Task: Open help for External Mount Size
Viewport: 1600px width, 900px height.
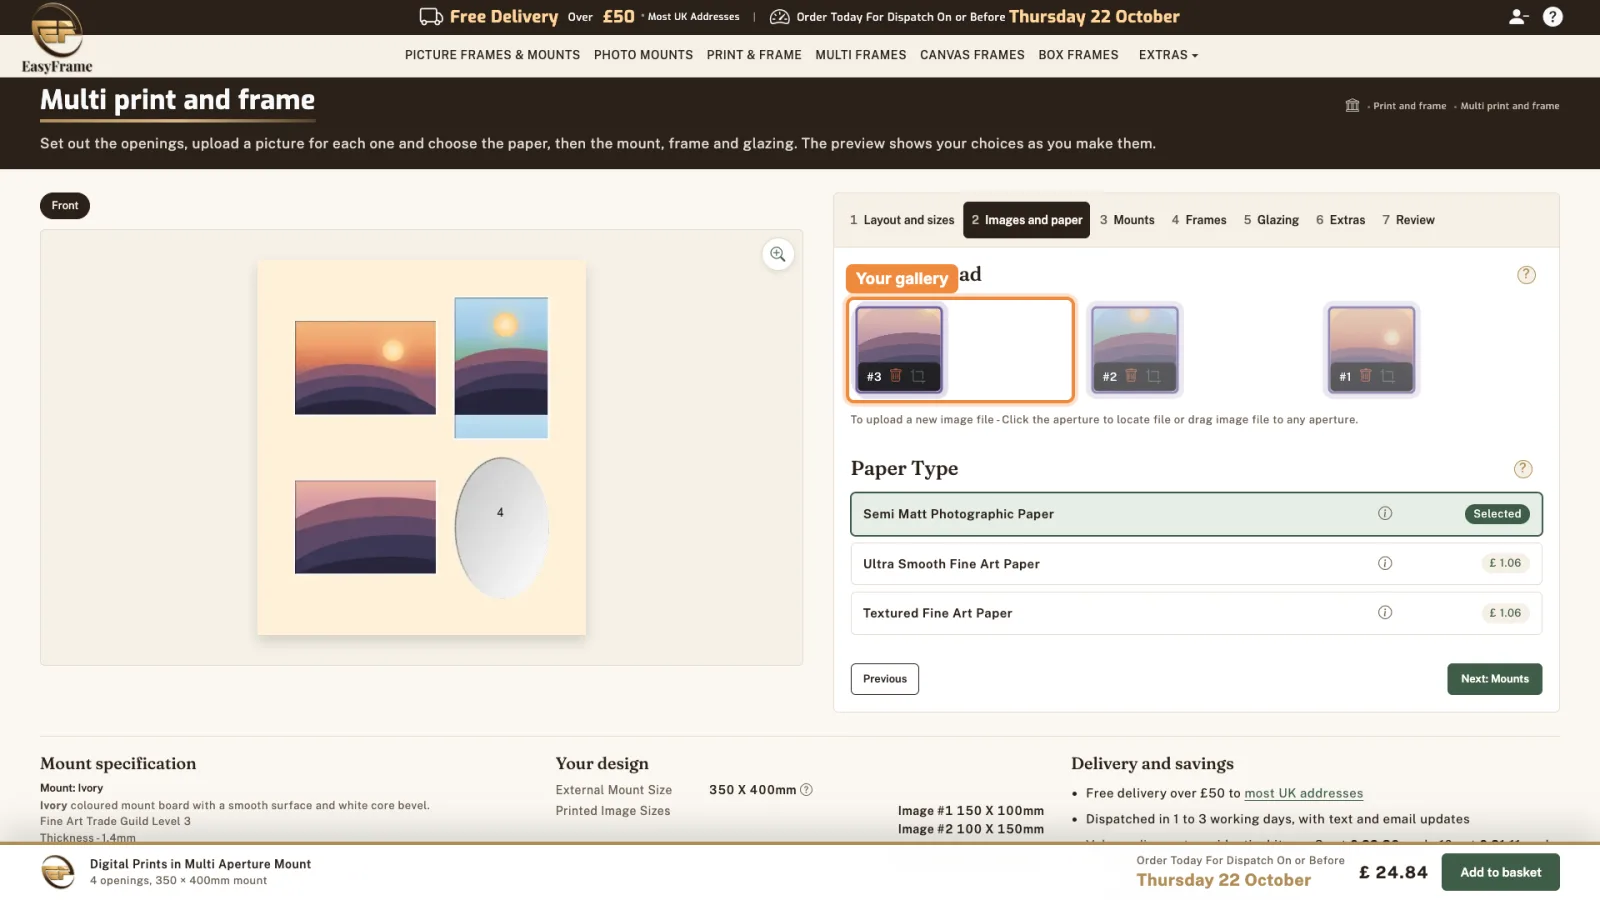Action: (807, 790)
